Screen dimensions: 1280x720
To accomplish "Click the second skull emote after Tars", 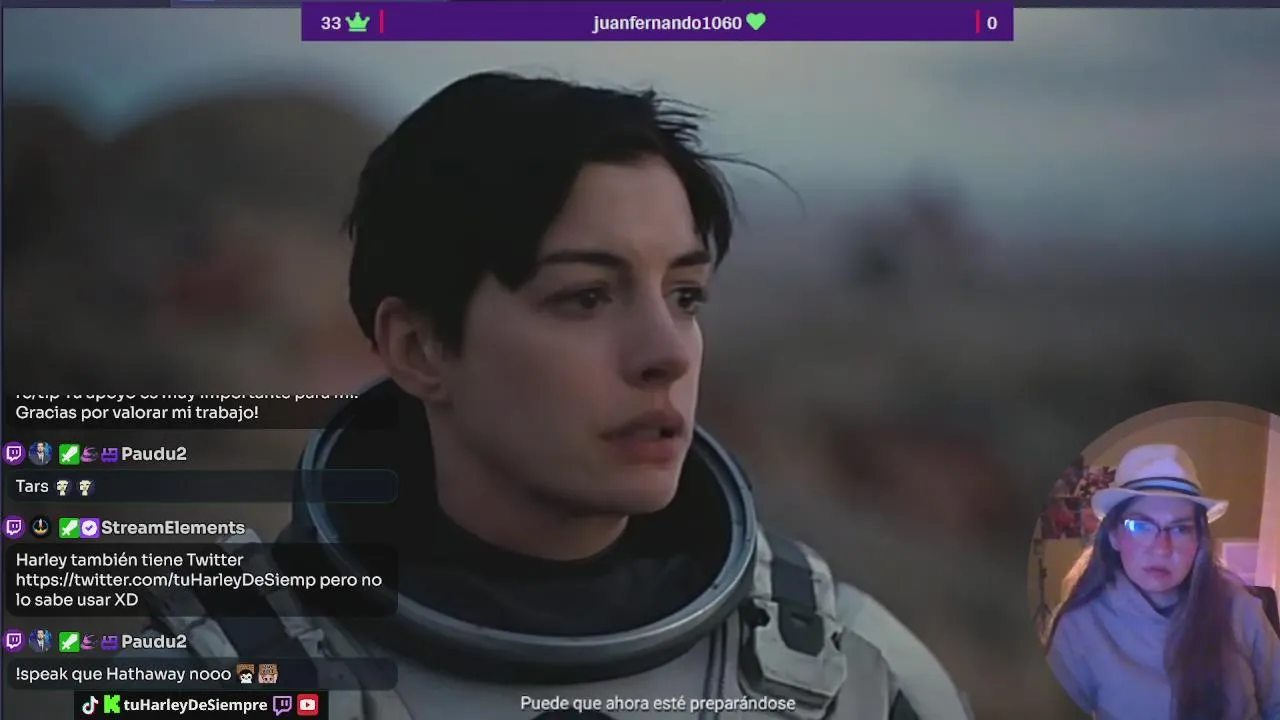I will point(85,487).
